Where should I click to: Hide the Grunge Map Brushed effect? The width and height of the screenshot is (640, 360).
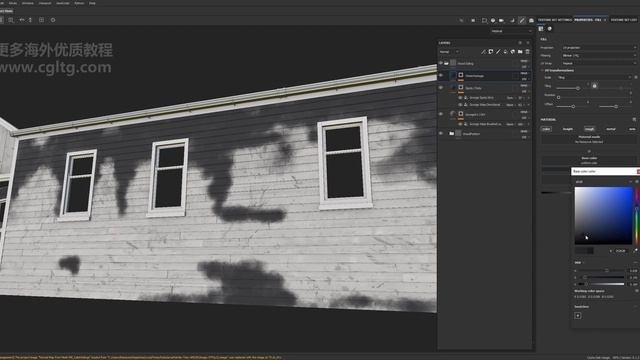coord(460,124)
